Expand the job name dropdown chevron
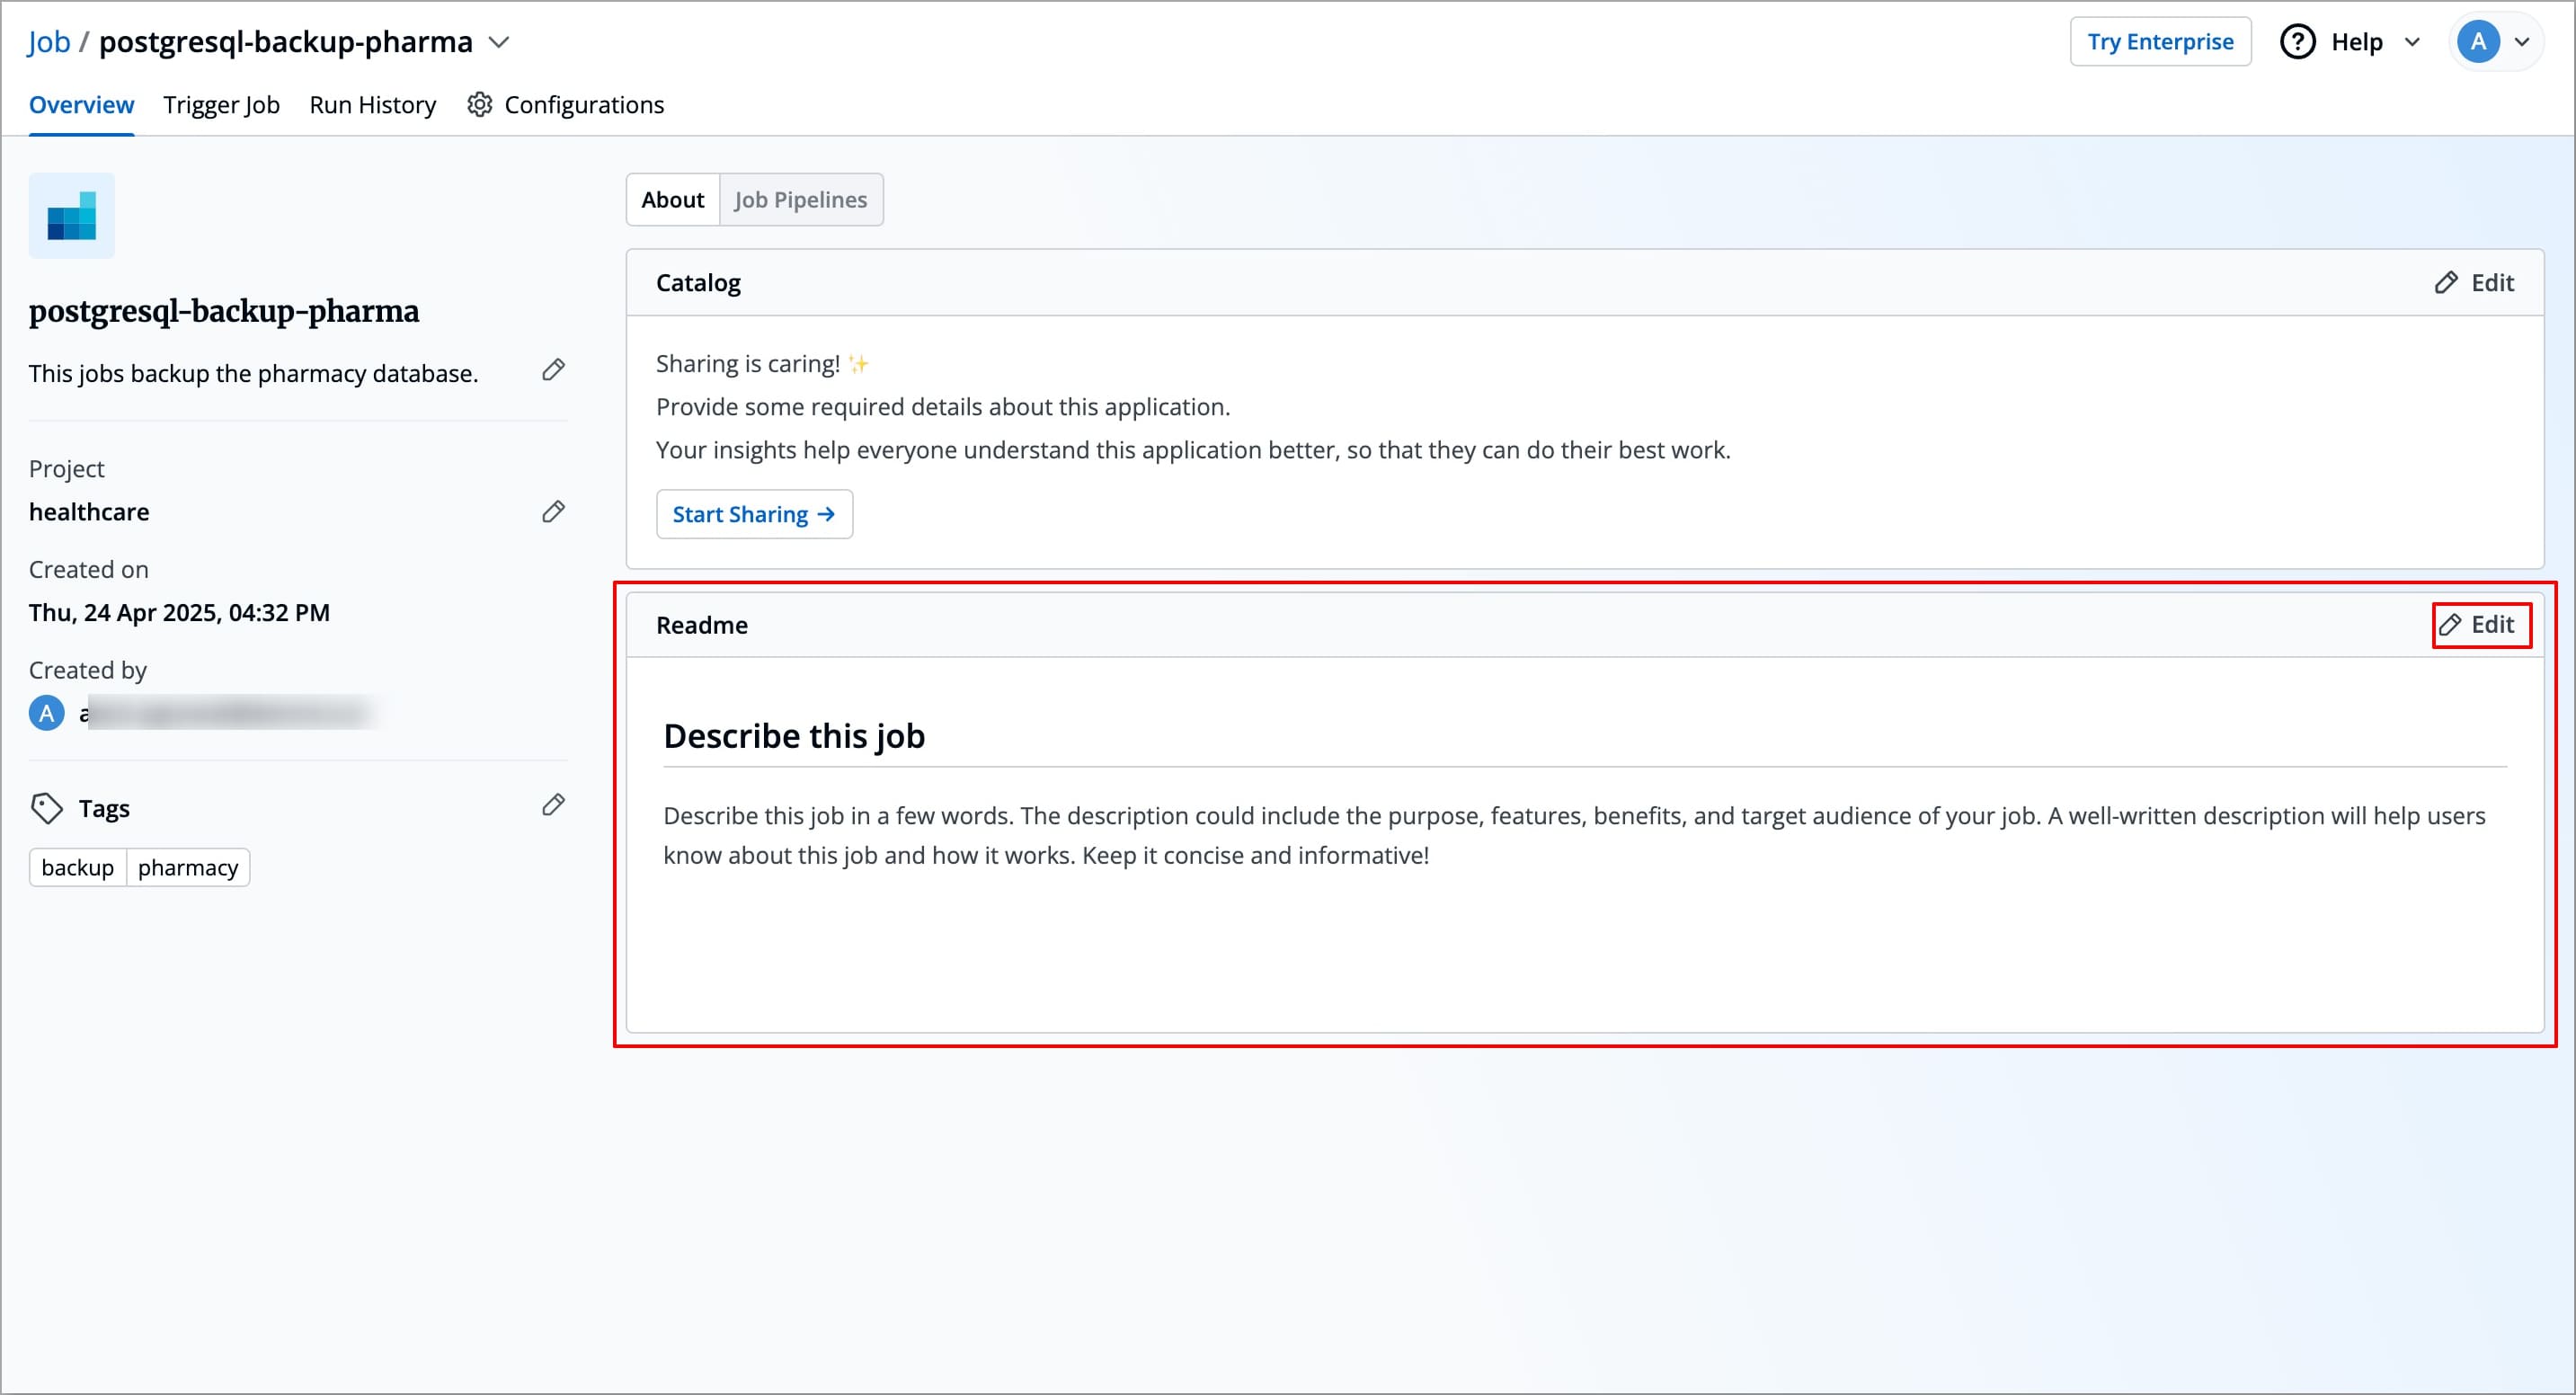The image size is (2576, 1395). pyautogui.click(x=499, y=42)
